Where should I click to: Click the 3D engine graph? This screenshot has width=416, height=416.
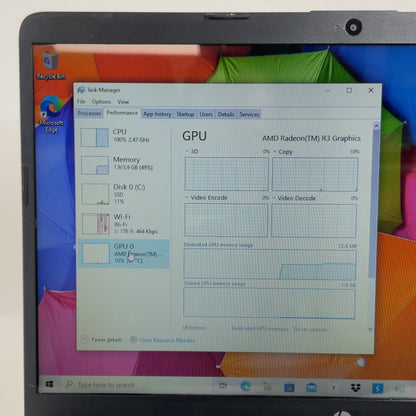pyautogui.click(x=227, y=174)
